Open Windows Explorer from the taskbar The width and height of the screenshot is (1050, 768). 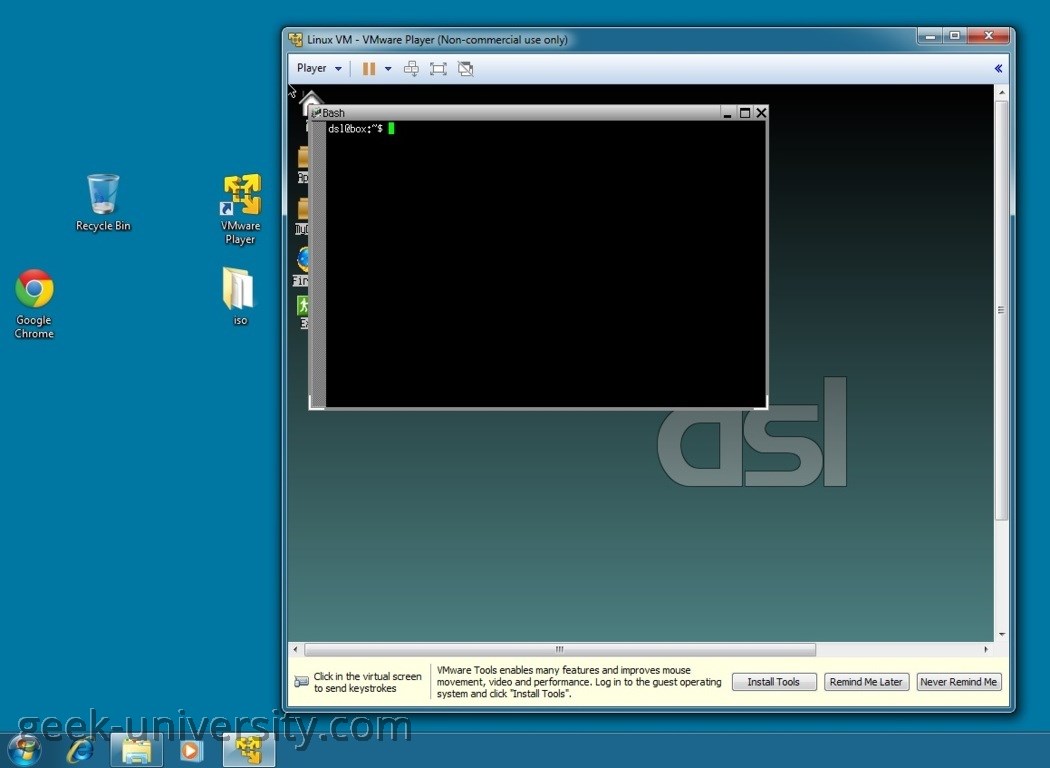point(137,751)
